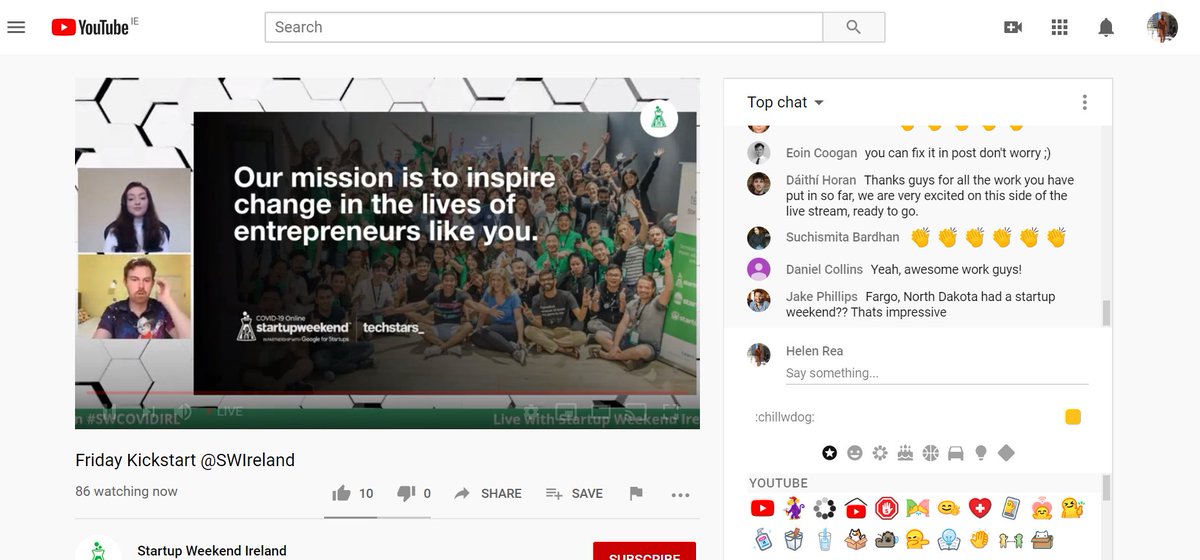Screen dimensions: 1200x560
Task: Open the create video camera menu
Action: (1013, 27)
